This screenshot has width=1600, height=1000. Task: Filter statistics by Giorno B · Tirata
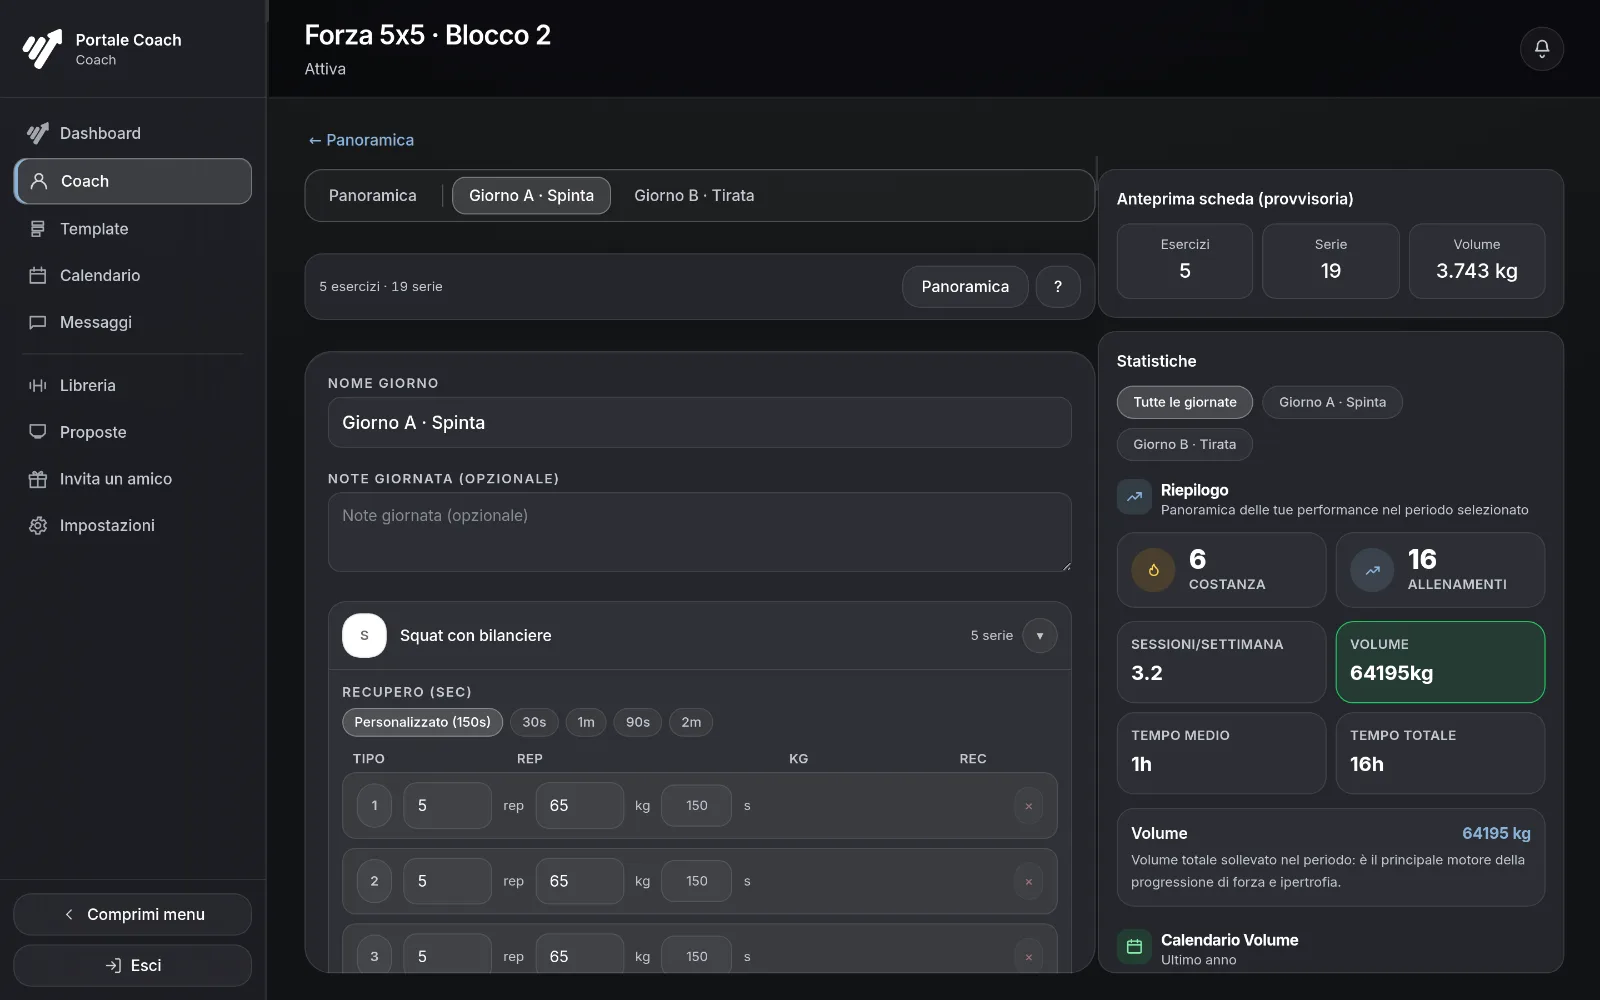(1184, 444)
